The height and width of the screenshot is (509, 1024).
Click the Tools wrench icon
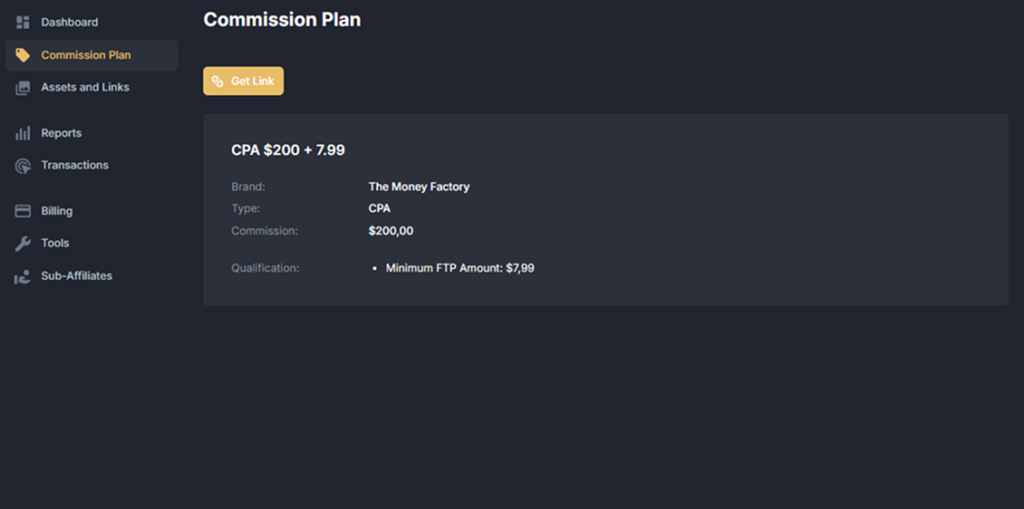pyautogui.click(x=22, y=244)
